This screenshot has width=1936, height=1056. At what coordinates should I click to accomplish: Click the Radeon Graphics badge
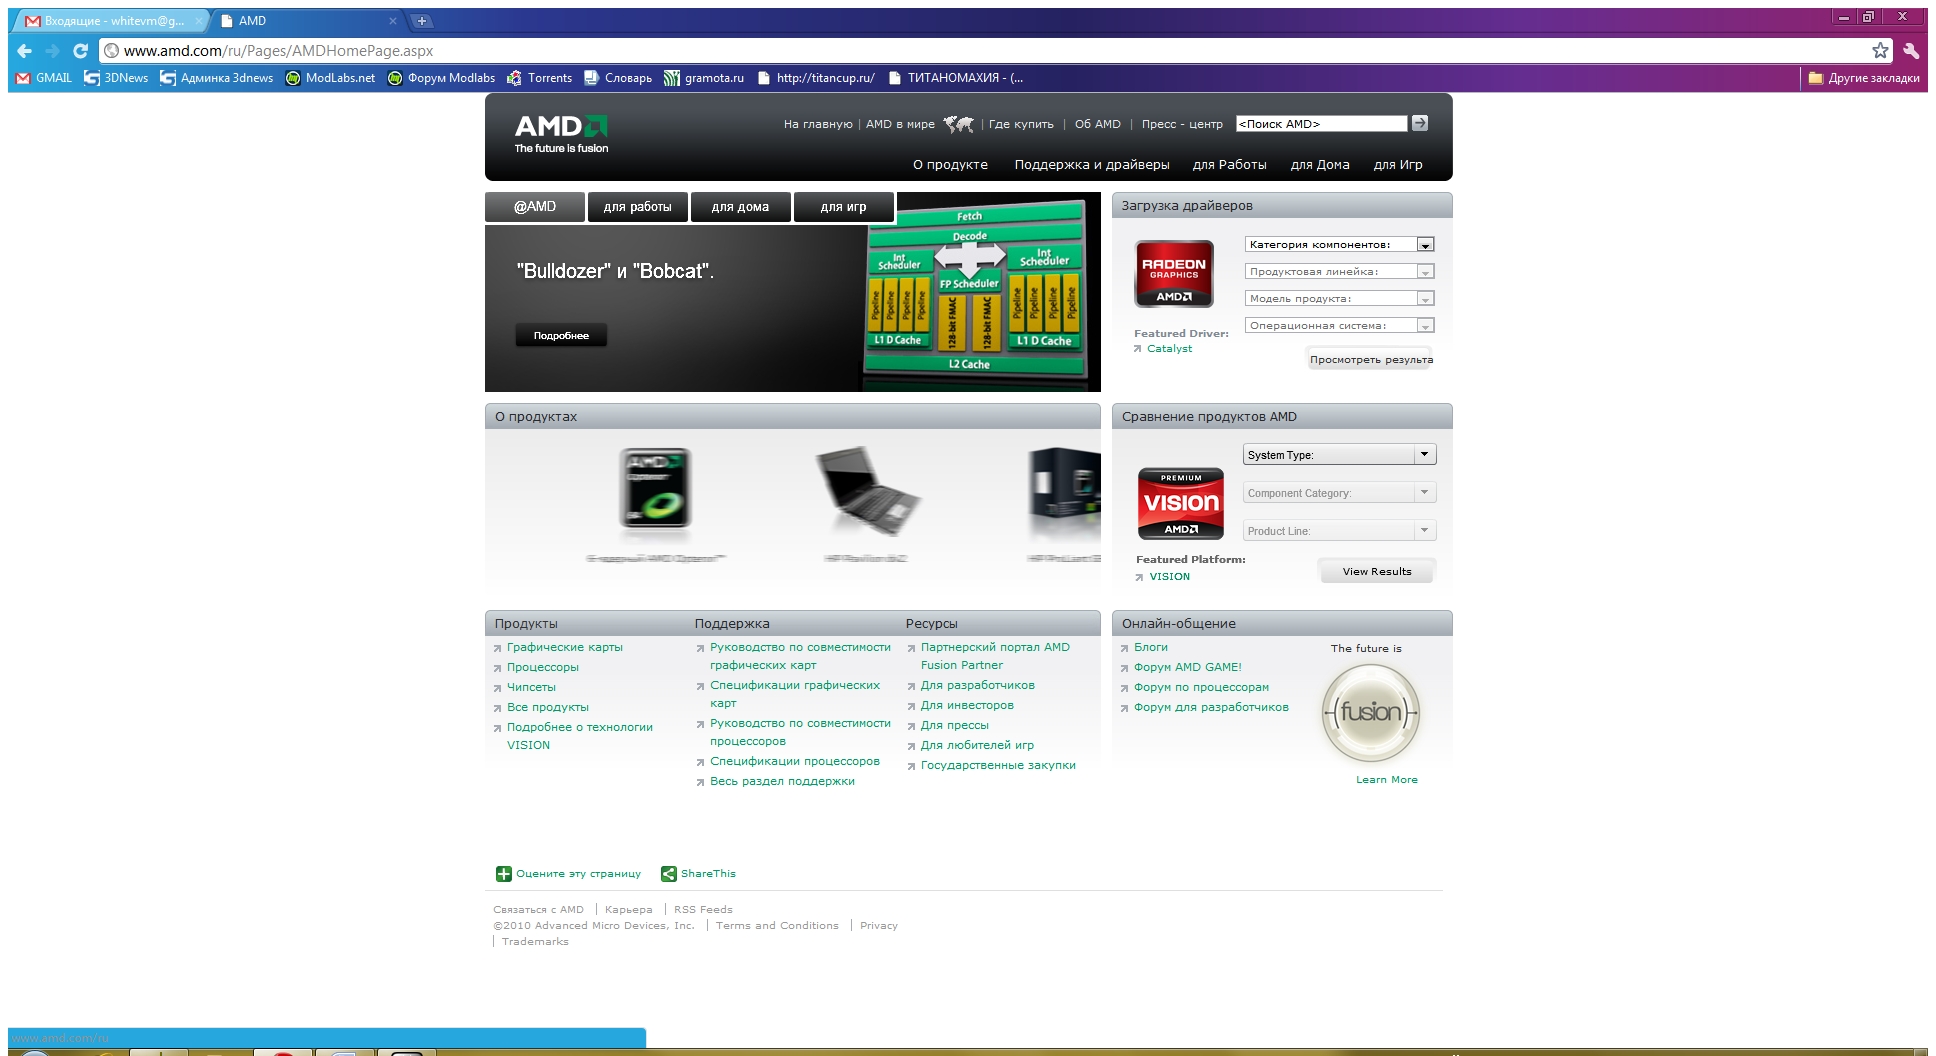(x=1174, y=273)
